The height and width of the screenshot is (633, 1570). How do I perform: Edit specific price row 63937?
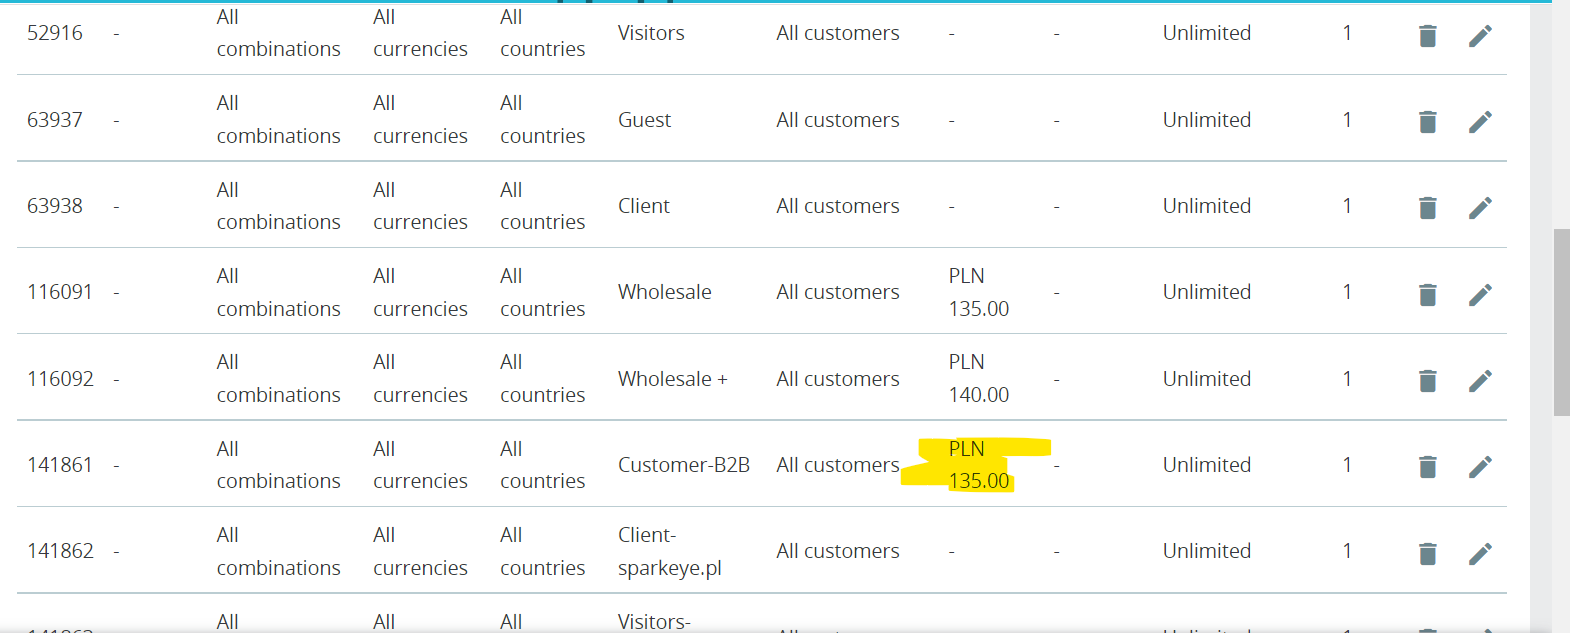coord(1481,122)
